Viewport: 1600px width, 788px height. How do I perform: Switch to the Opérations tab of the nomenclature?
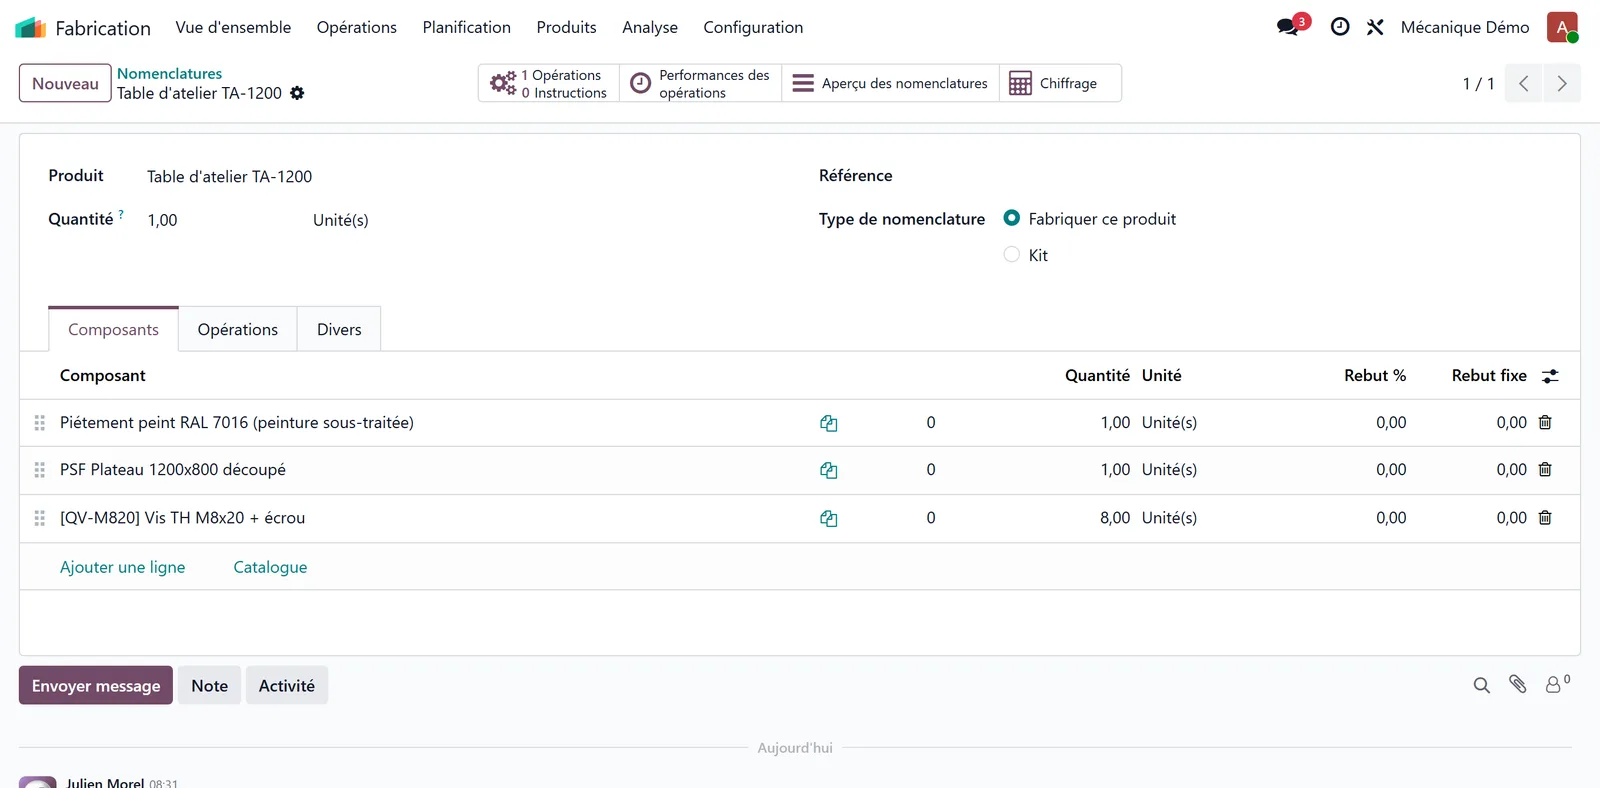238,329
